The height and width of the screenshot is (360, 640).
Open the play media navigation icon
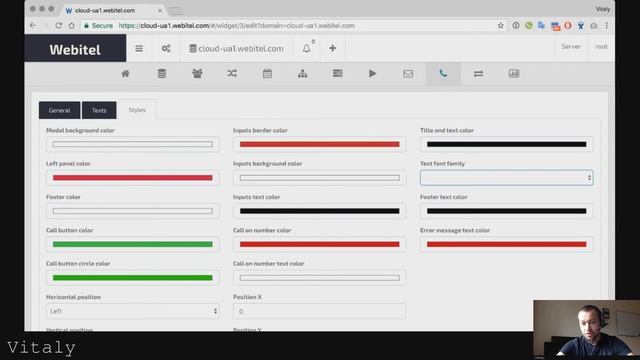pyautogui.click(x=372, y=73)
